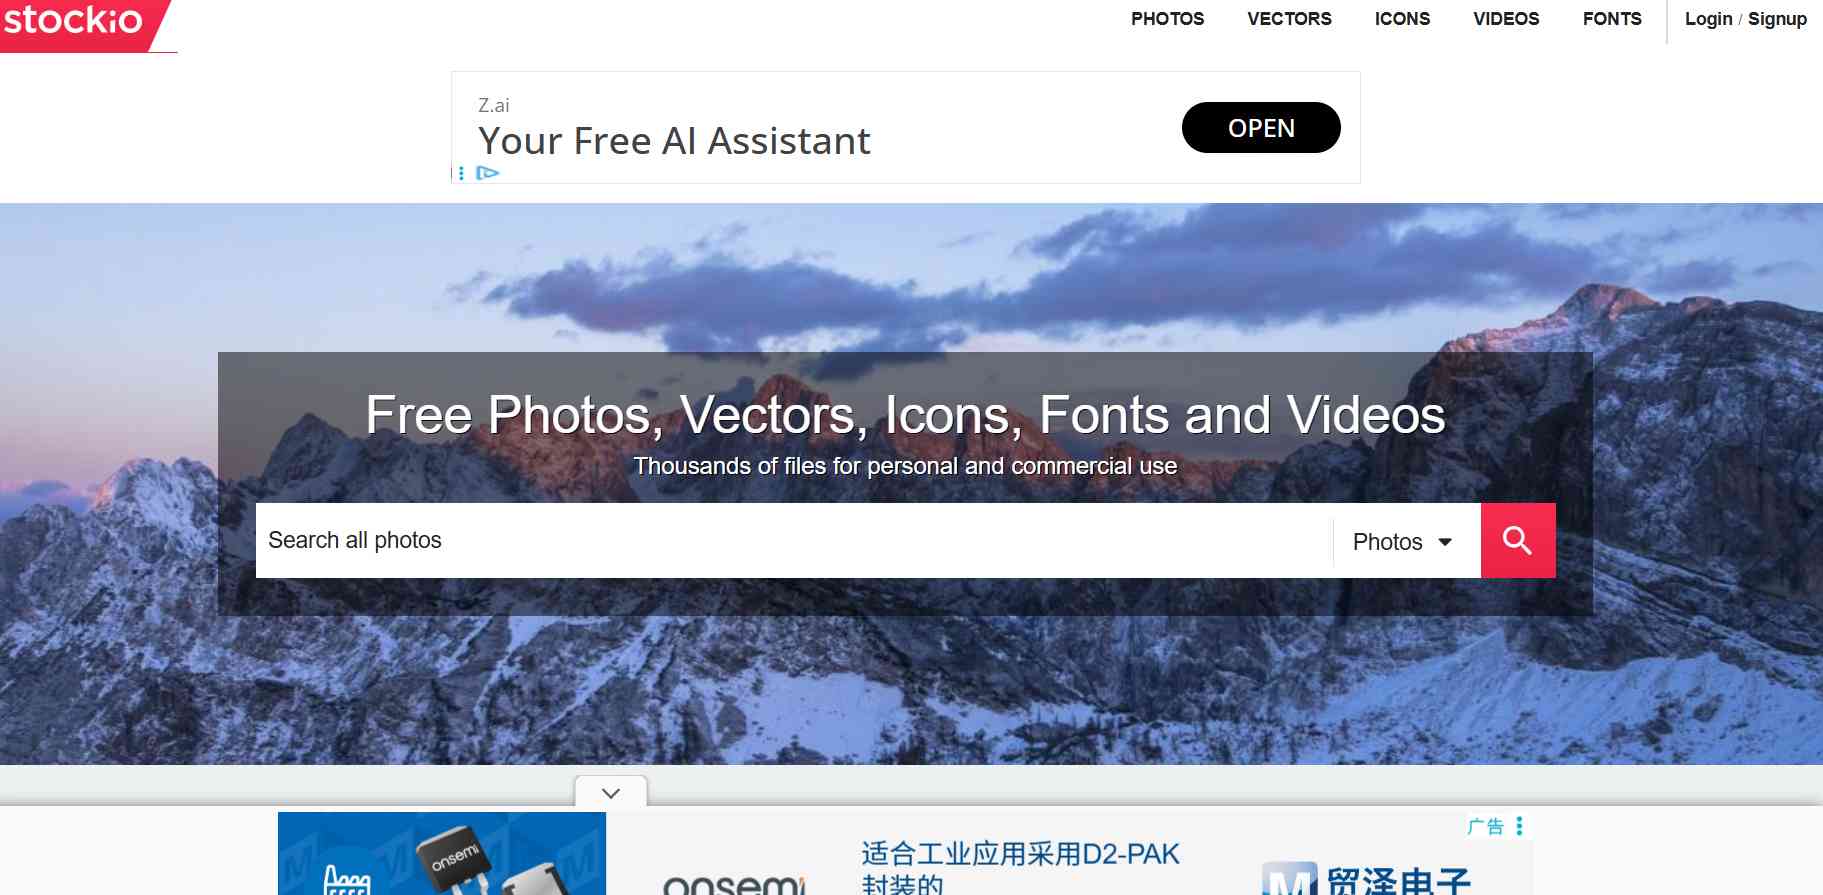Collapse the bottom ad with chevron tab

pos(611,792)
